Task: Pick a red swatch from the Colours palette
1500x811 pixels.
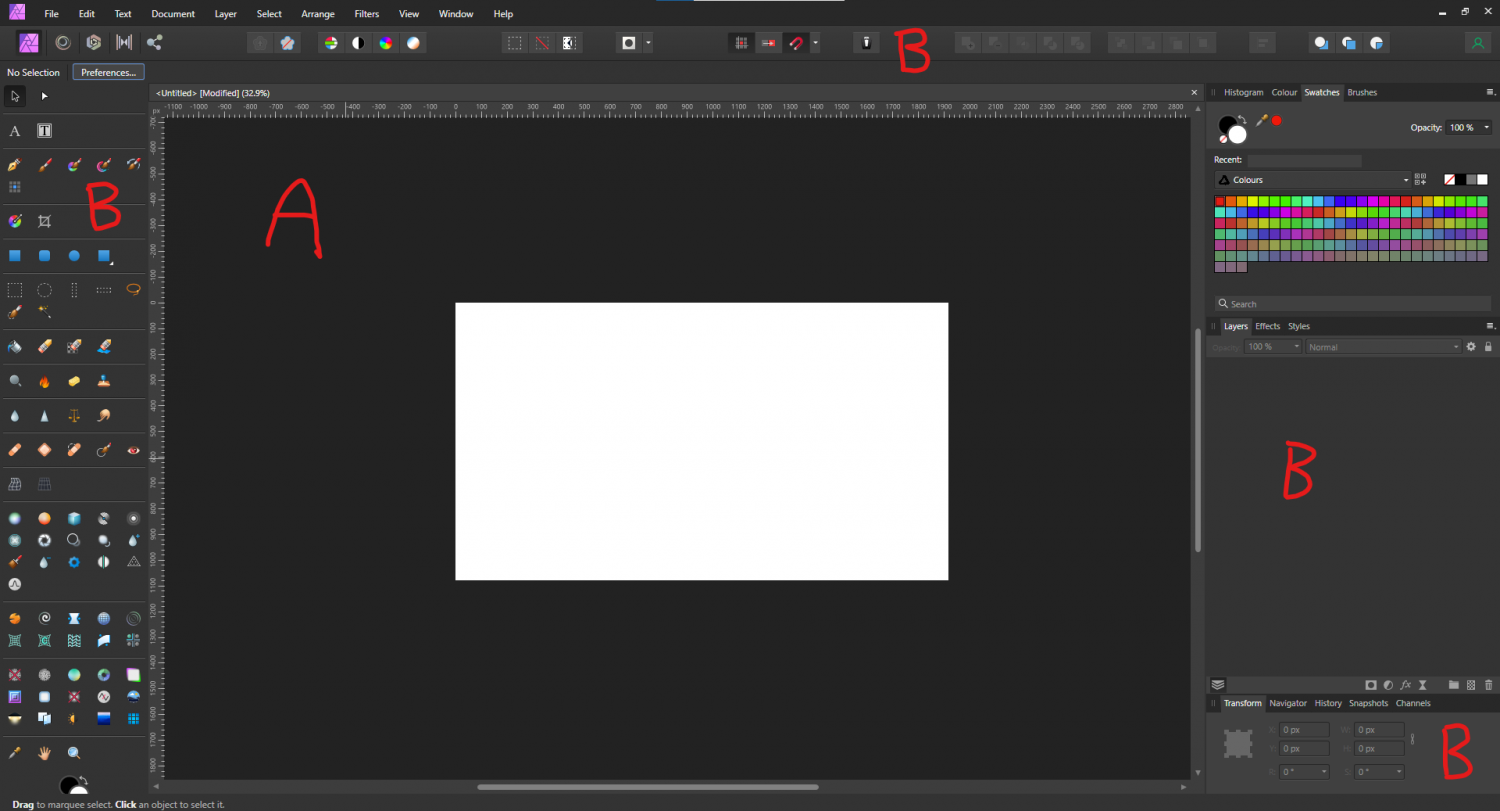Action: (x=1219, y=200)
